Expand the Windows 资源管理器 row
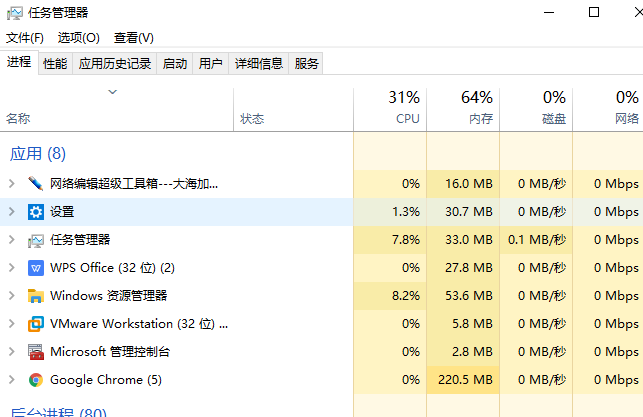The image size is (643, 417). point(11,296)
